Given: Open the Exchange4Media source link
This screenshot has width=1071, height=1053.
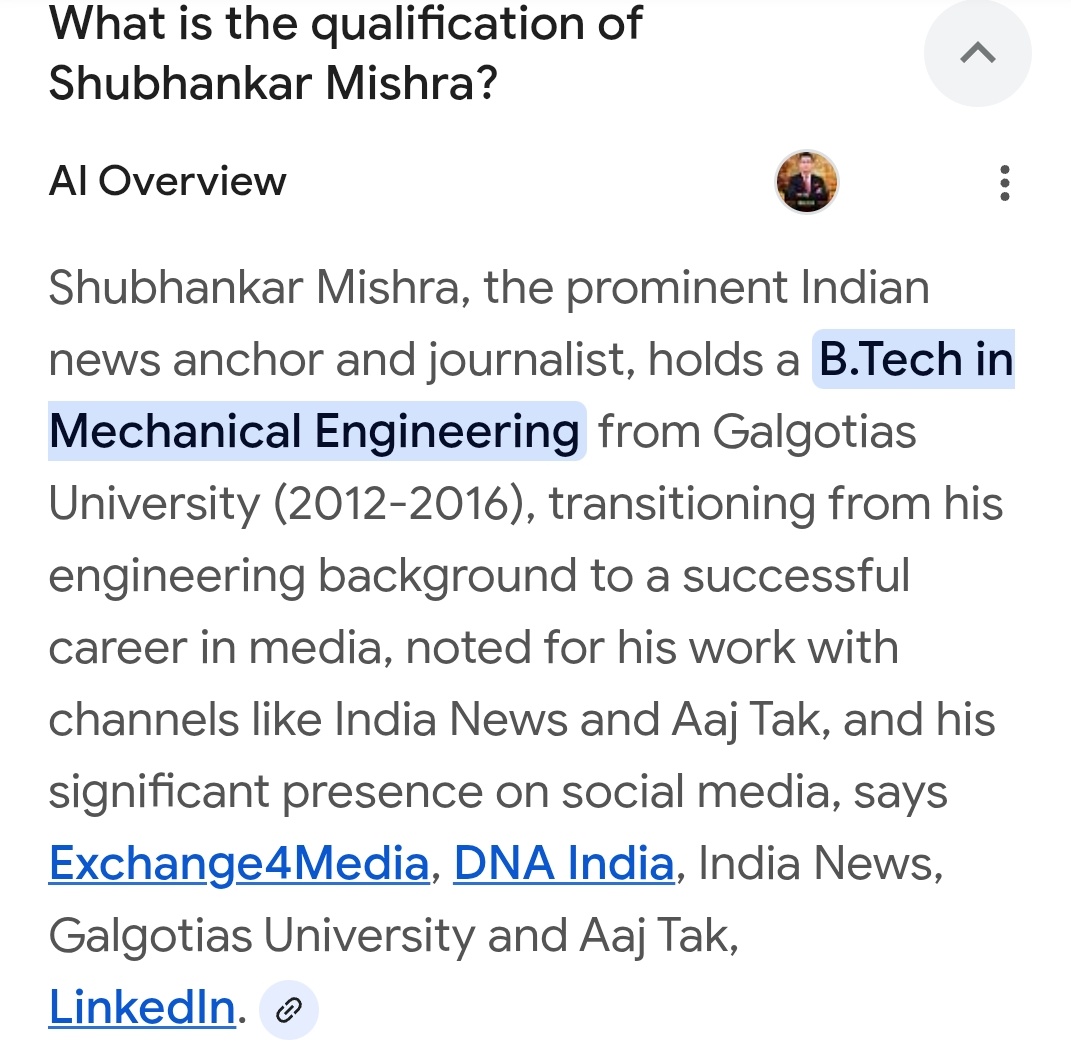Looking at the screenshot, I should coord(238,863).
